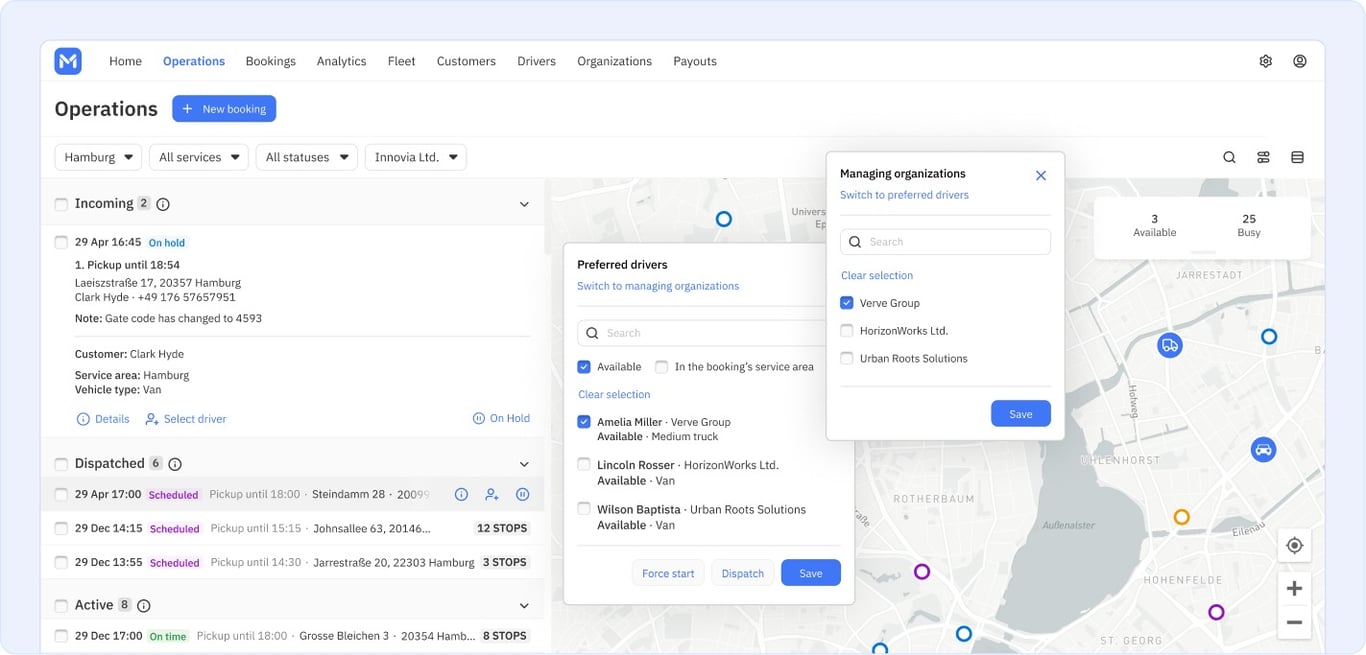Click Force start button
Image resolution: width=1366 pixels, height=655 pixels.
(668, 573)
